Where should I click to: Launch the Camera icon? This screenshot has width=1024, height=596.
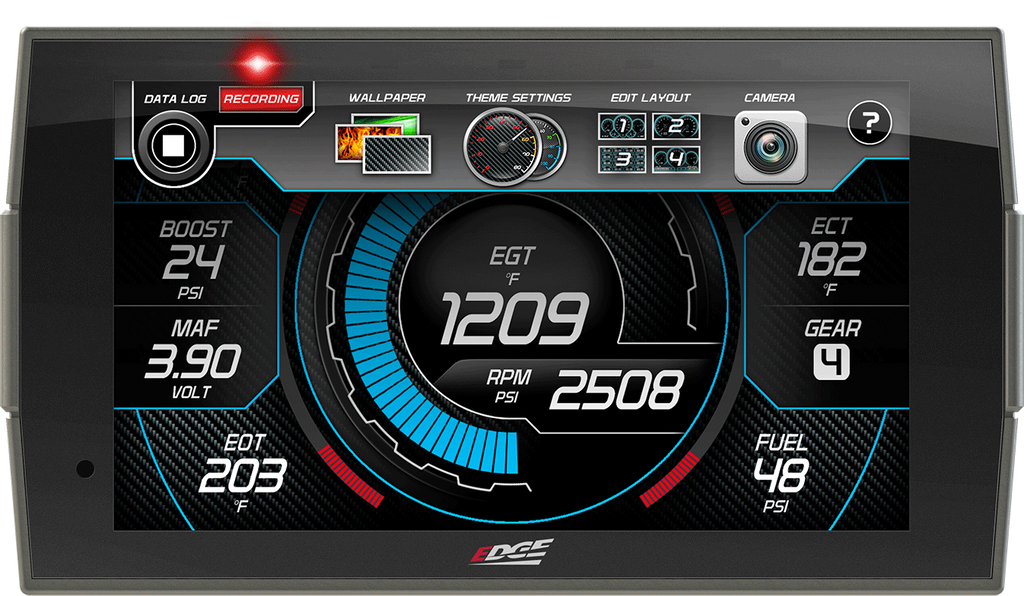pos(770,148)
